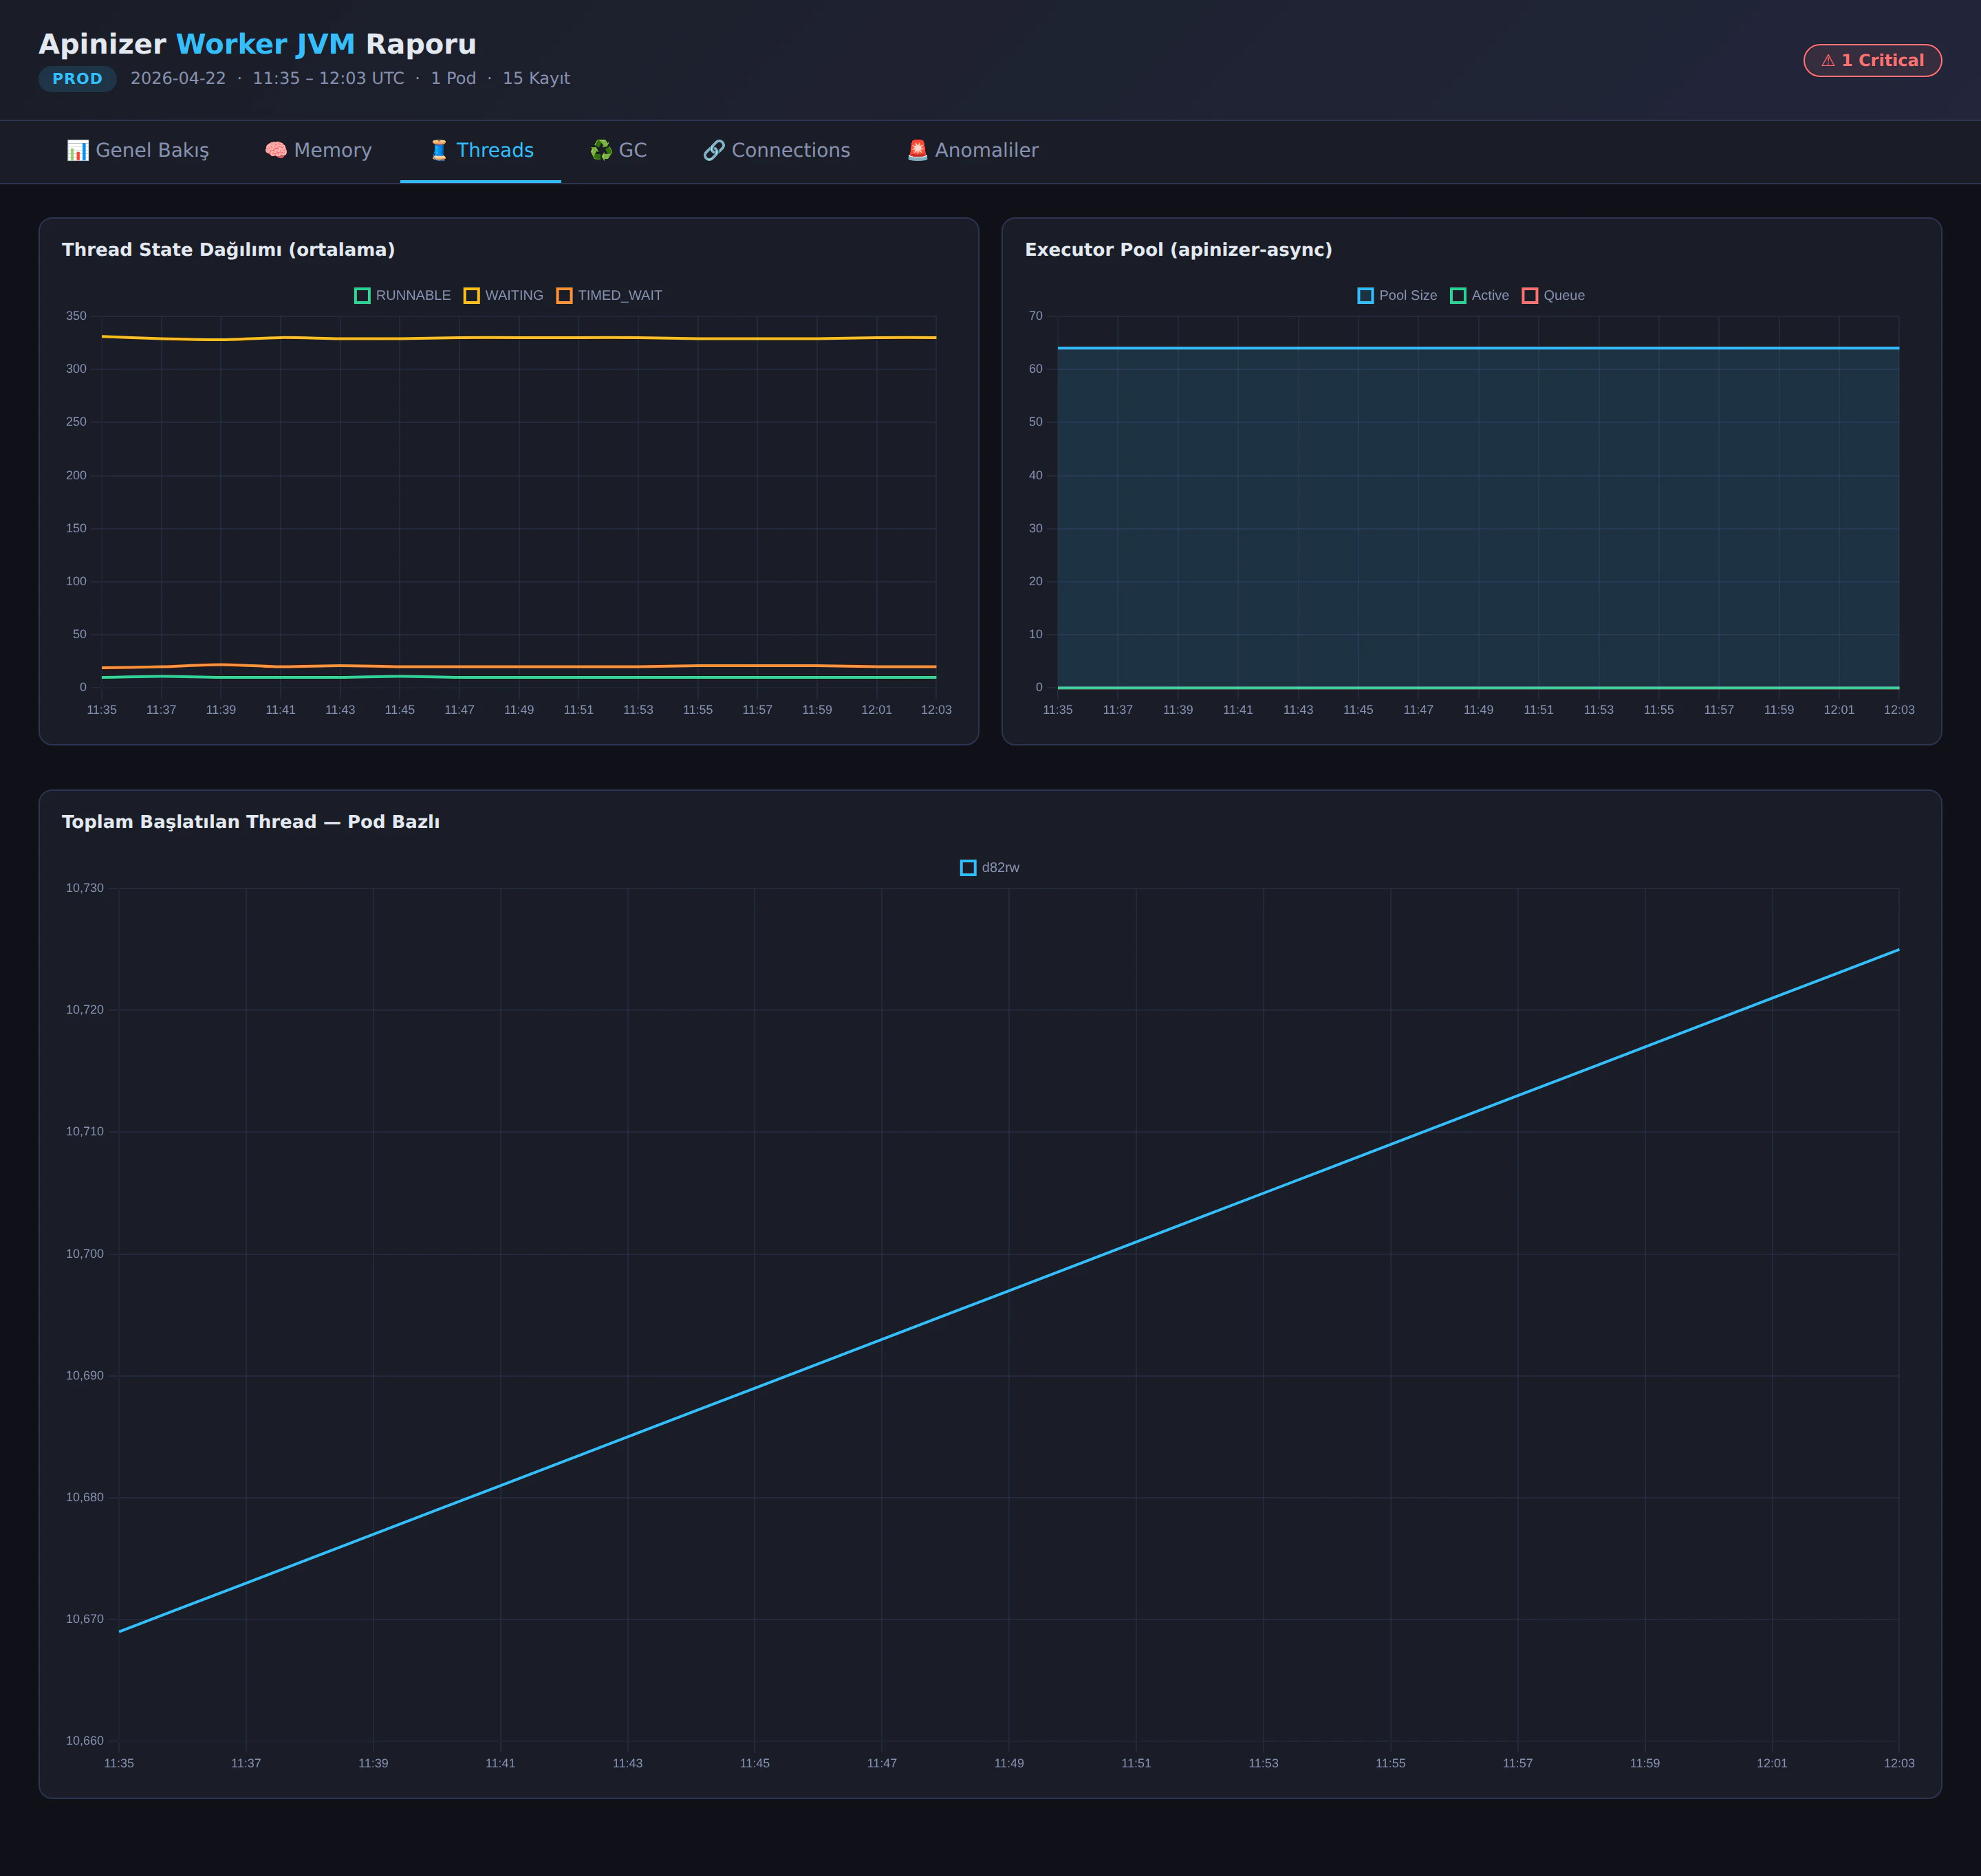Viewport: 1981px width, 1876px height.
Task: Click the warning triangle in the Critical badge
Action: [x=1827, y=60]
